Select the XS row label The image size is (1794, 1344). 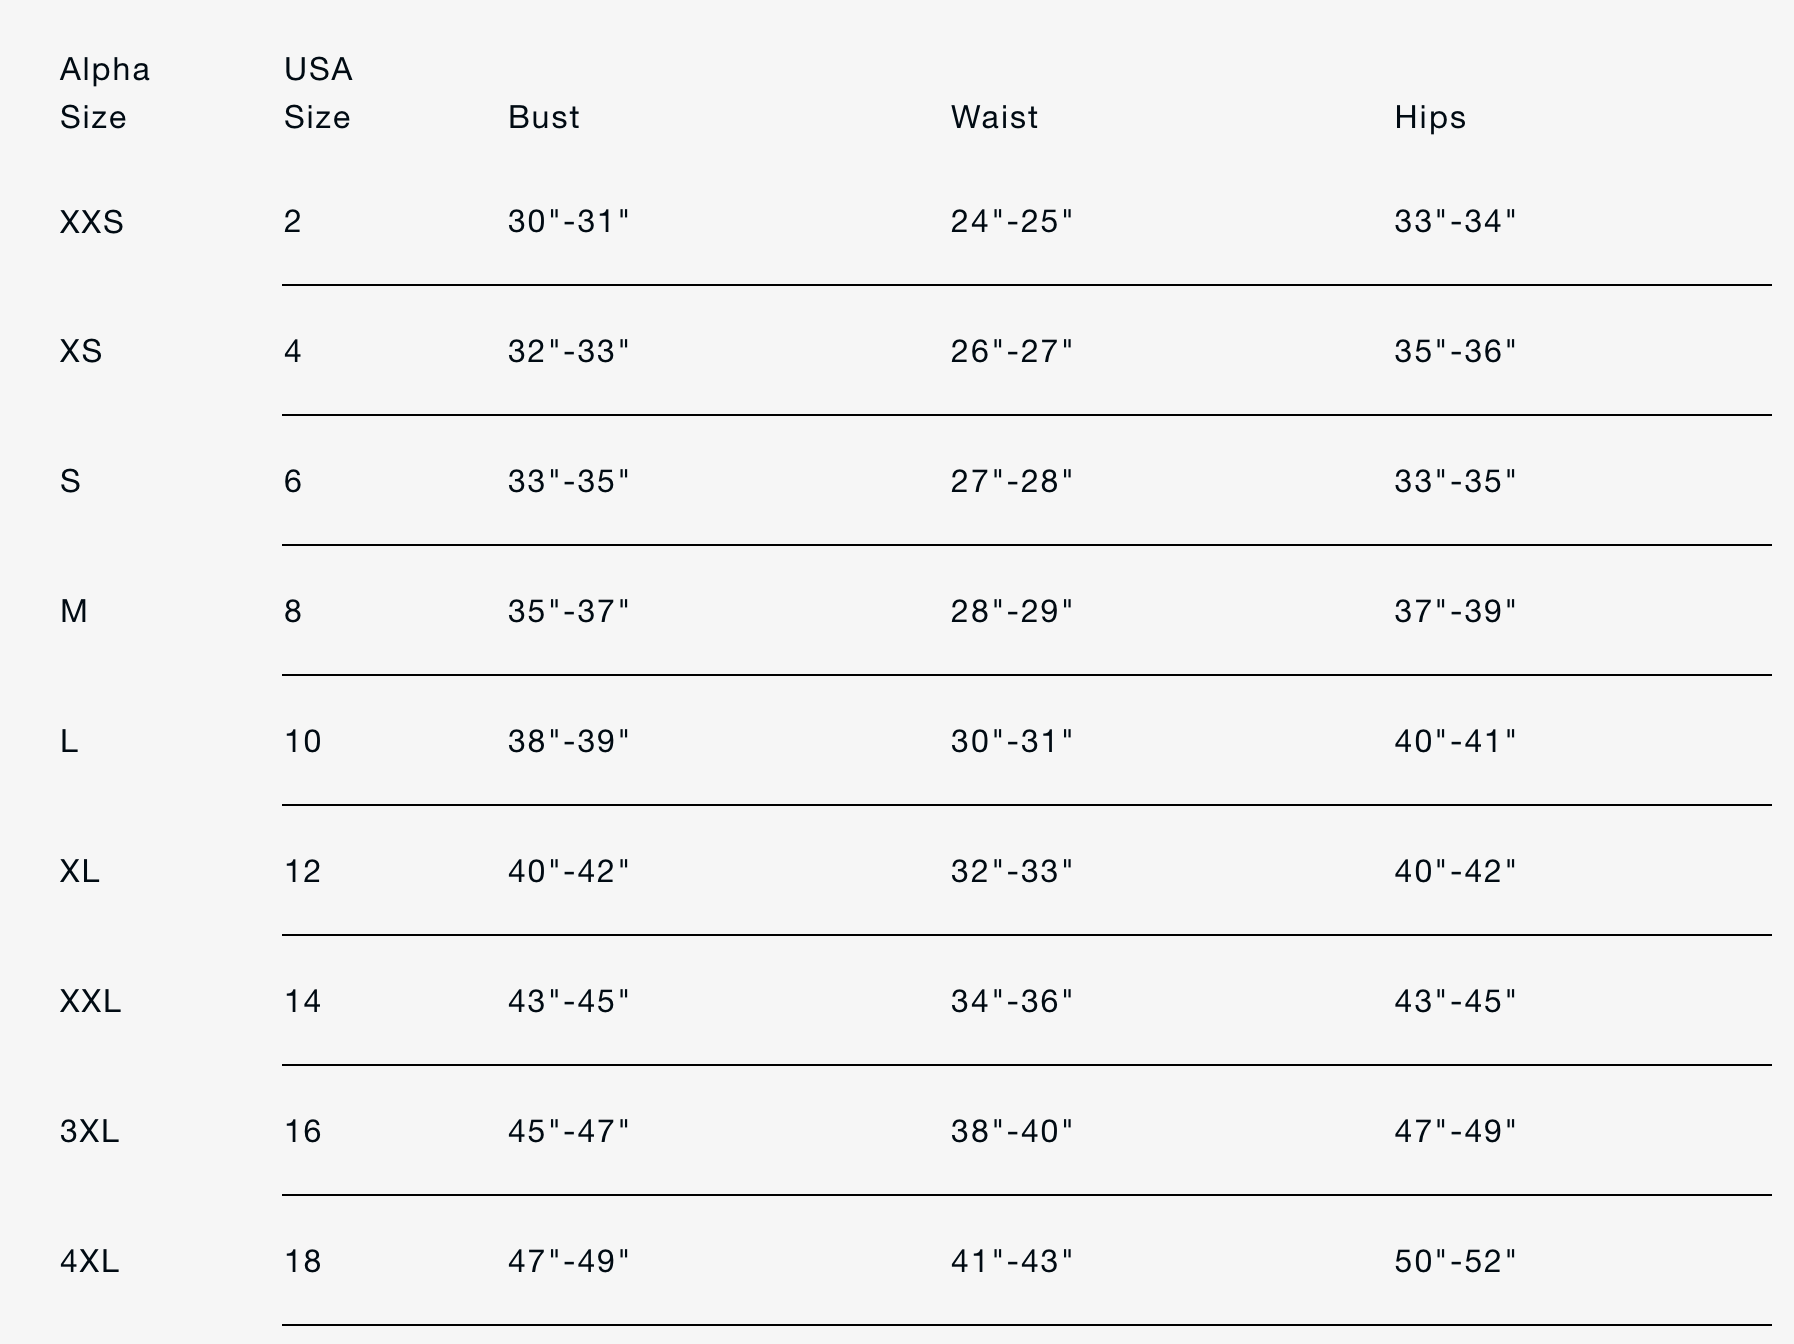(x=81, y=351)
